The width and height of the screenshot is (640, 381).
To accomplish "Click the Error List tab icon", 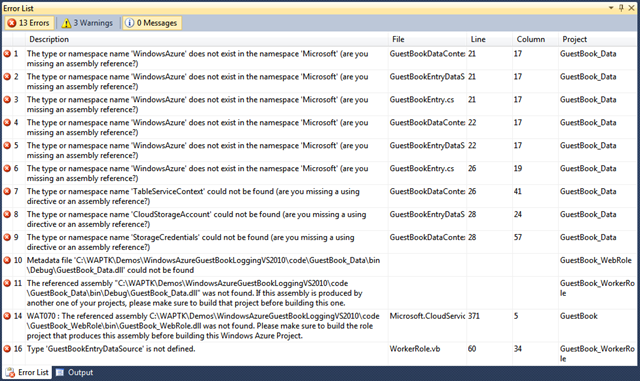I will [10, 372].
